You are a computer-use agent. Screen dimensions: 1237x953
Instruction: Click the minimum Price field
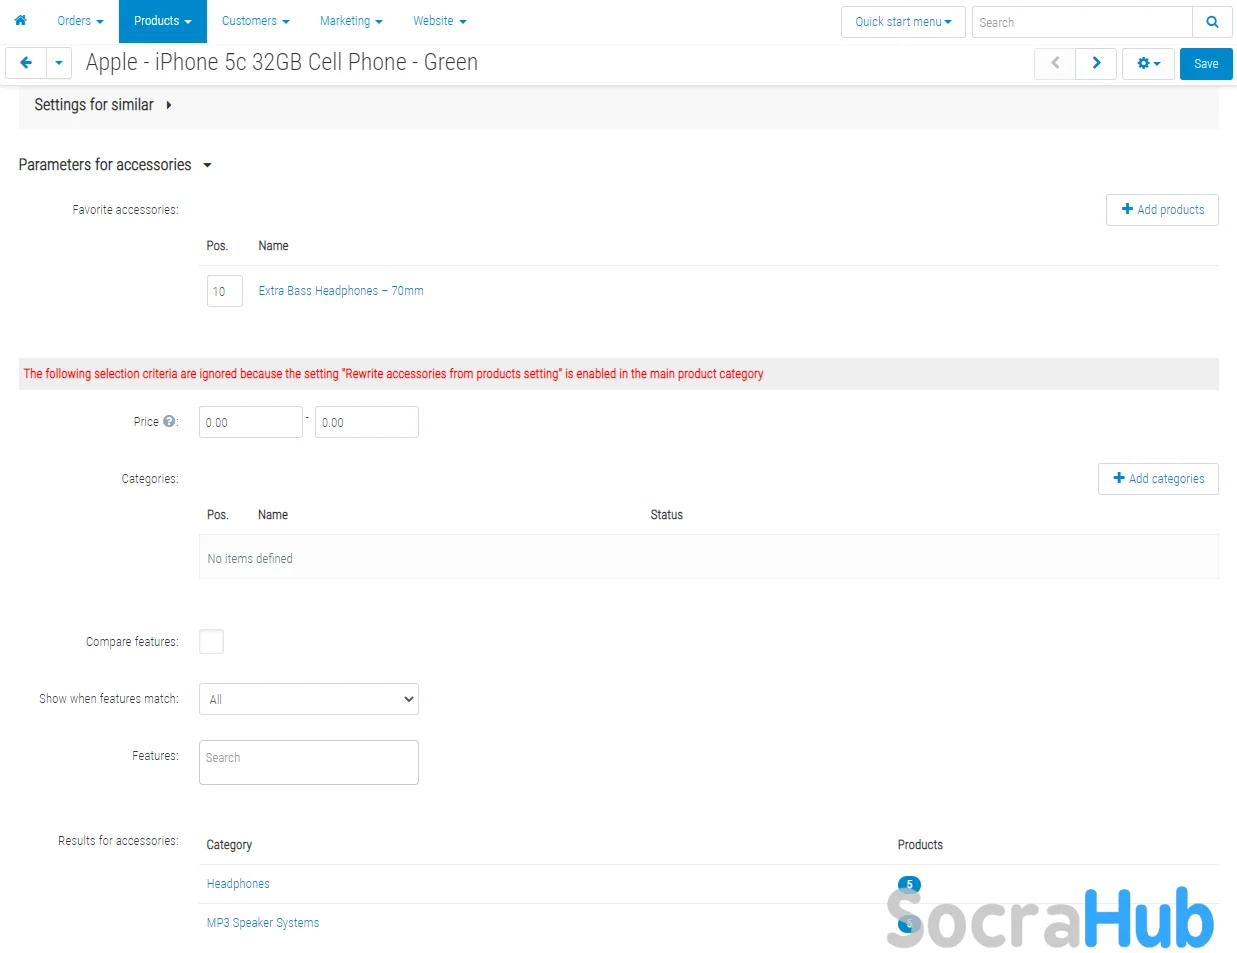(x=251, y=422)
